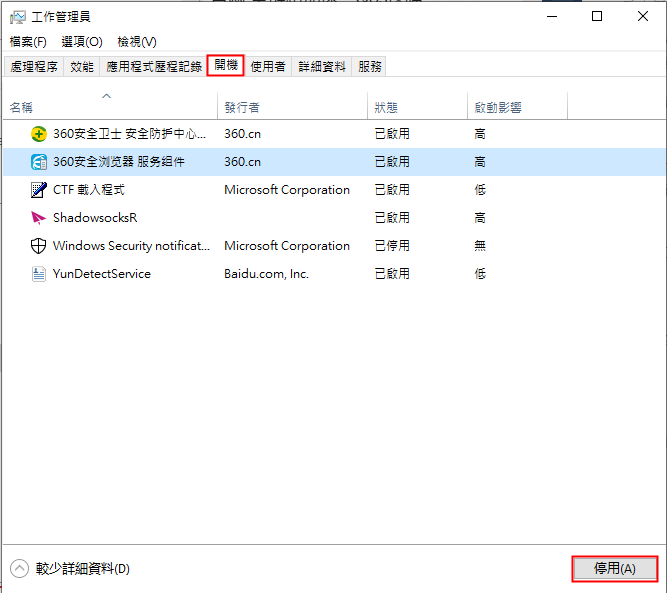Sort by the 啟動影響 column header
Image resolution: width=667 pixels, height=593 pixels.
click(517, 108)
